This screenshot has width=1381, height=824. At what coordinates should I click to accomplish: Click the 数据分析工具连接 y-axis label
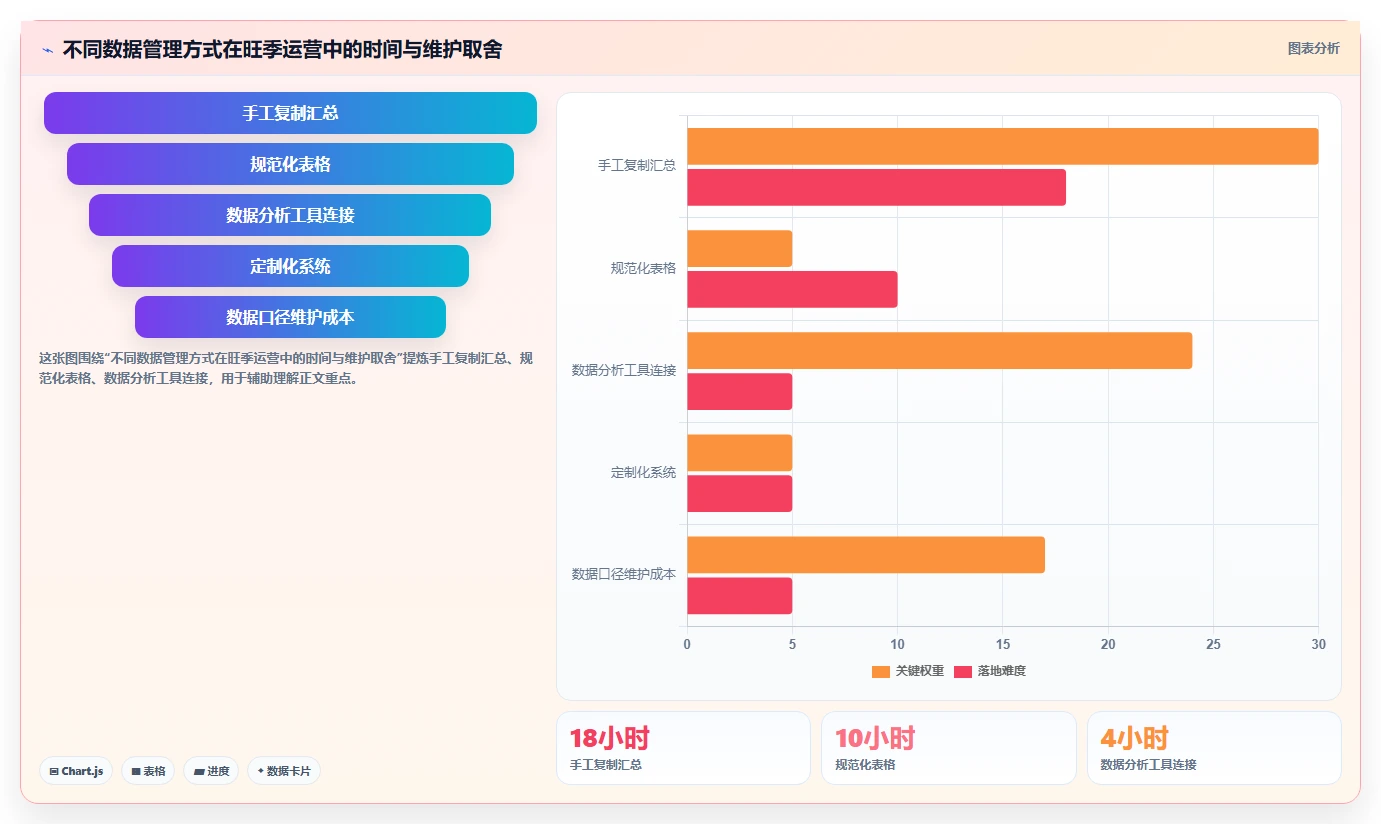pyautogui.click(x=624, y=370)
